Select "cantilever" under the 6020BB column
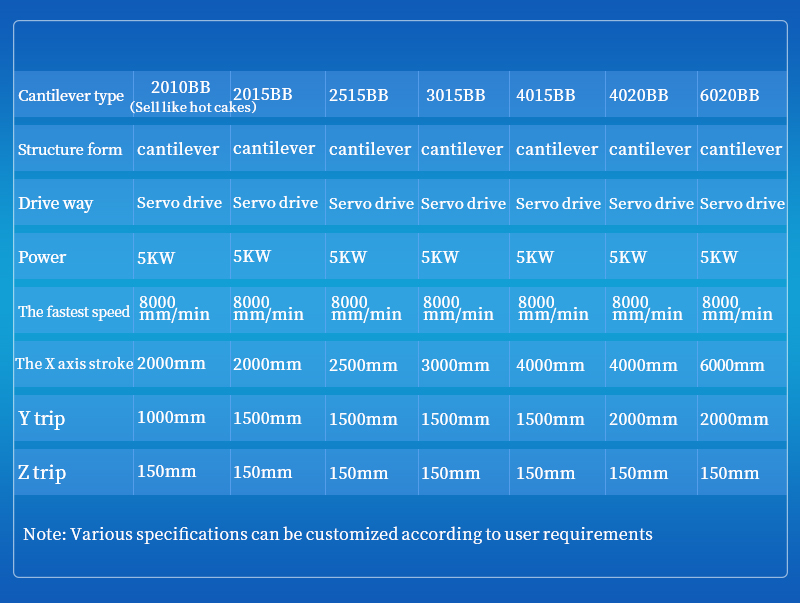800x603 pixels. tap(741, 149)
